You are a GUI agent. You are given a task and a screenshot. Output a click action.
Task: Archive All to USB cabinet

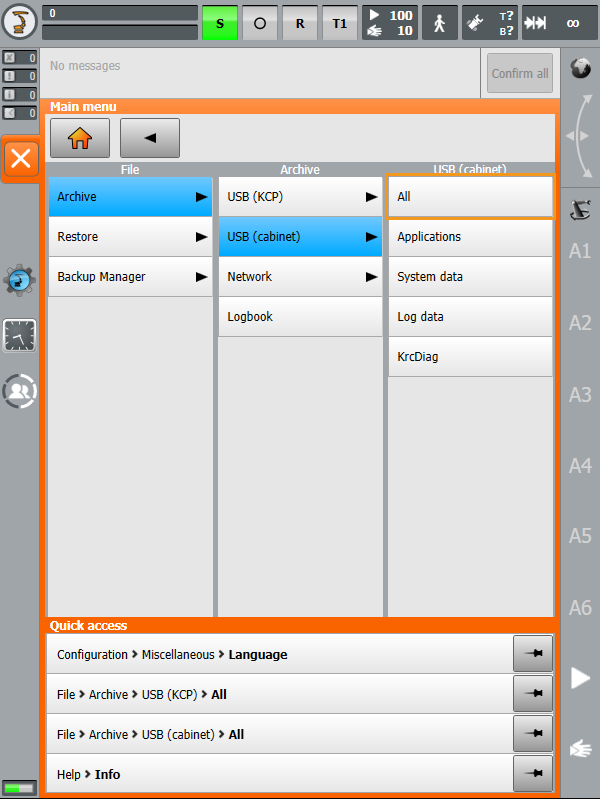click(x=470, y=197)
